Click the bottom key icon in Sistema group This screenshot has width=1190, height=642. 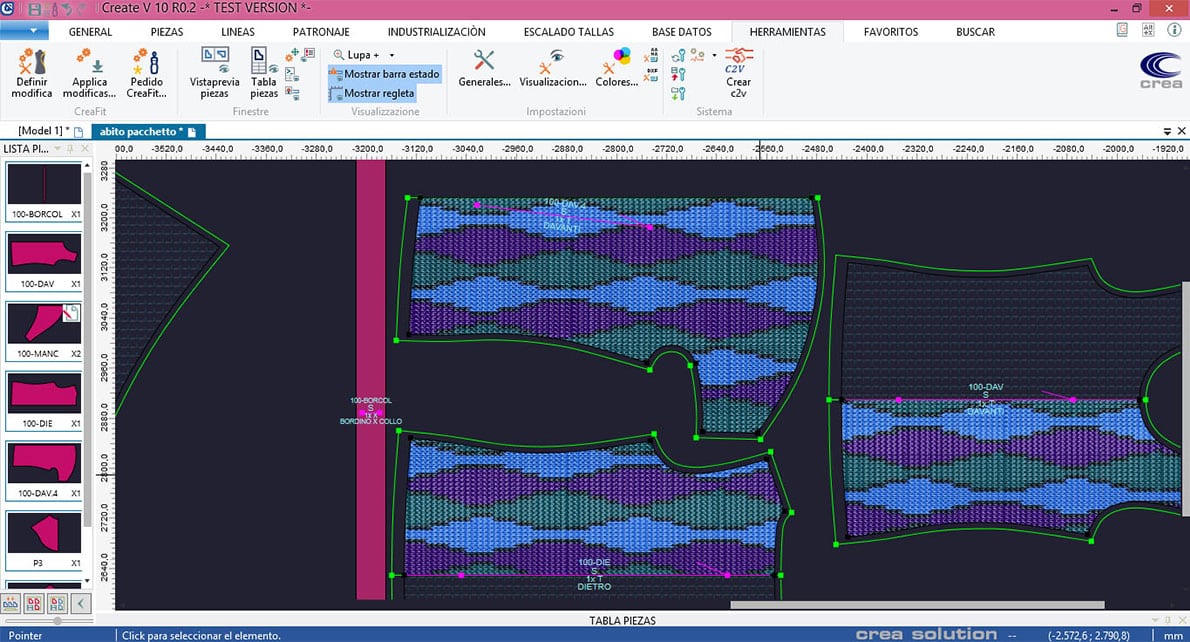coord(678,93)
